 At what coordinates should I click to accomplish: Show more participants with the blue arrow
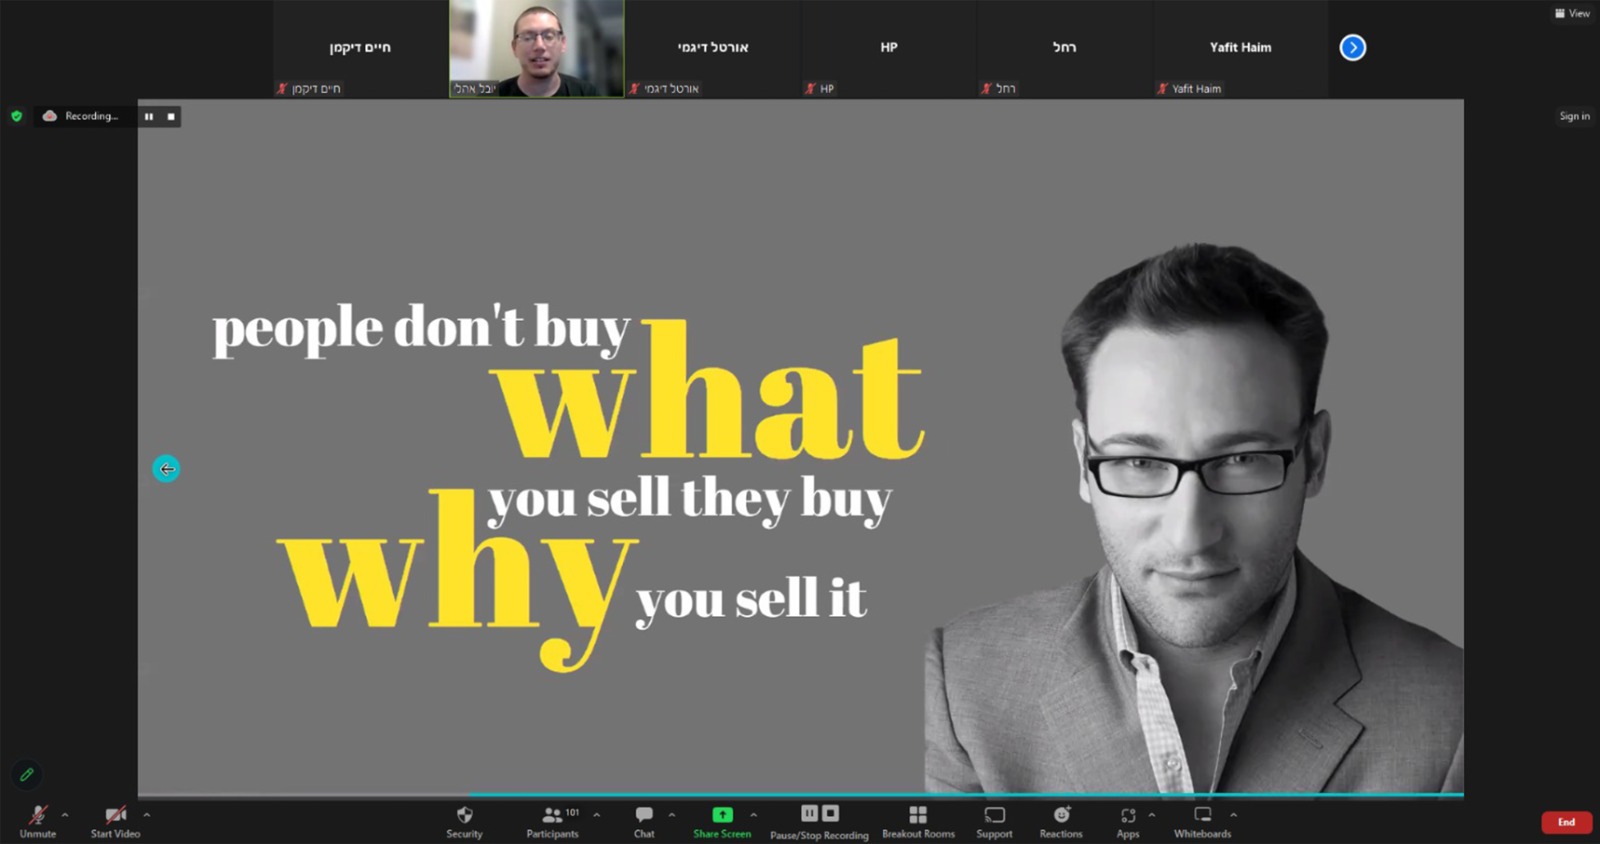(x=1353, y=47)
